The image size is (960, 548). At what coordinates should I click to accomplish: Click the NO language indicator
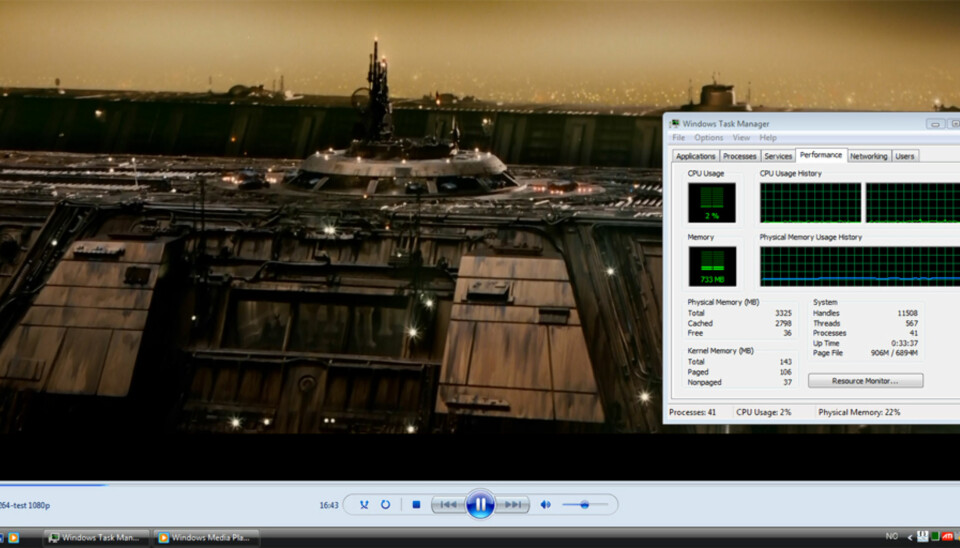[892, 536]
